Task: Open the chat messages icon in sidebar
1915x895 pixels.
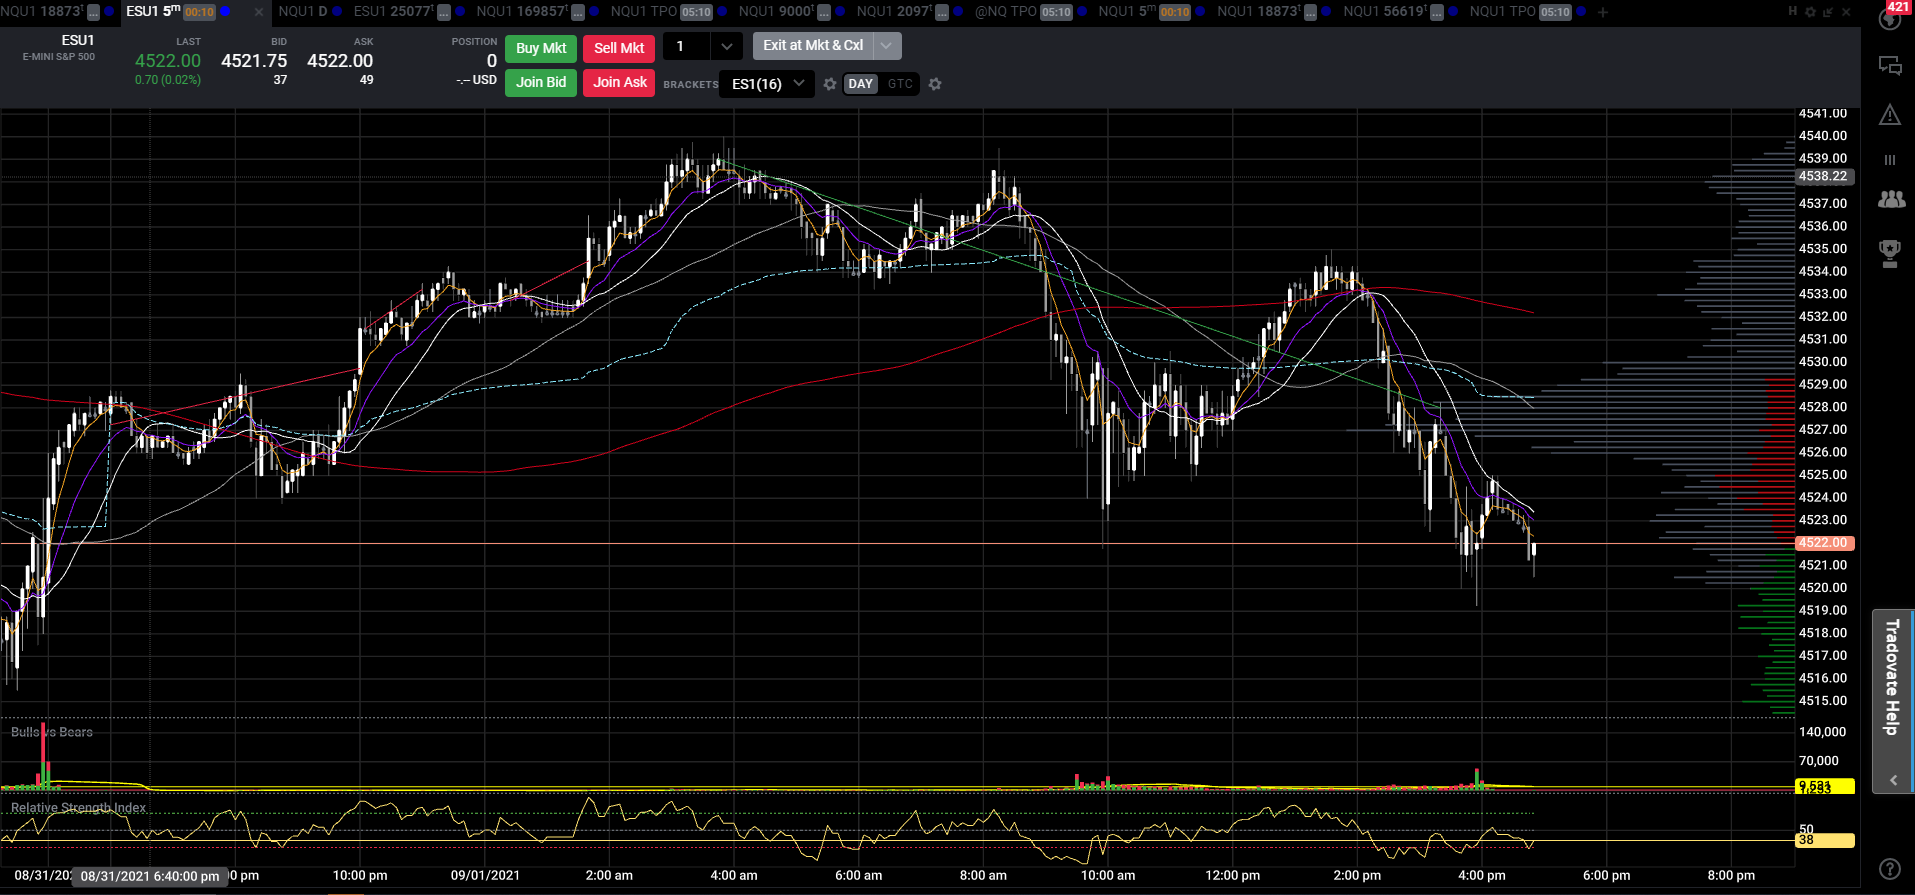Action: click(1890, 66)
